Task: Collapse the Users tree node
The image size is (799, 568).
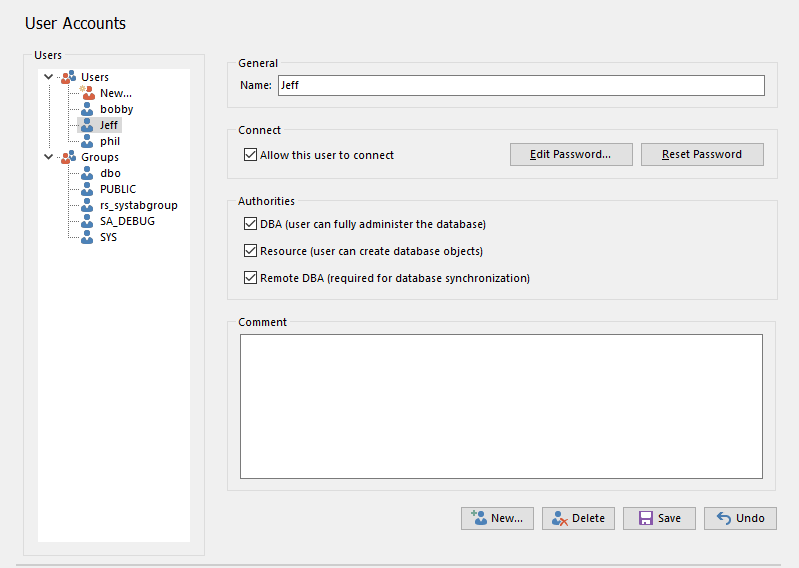Action: [49, 77]
